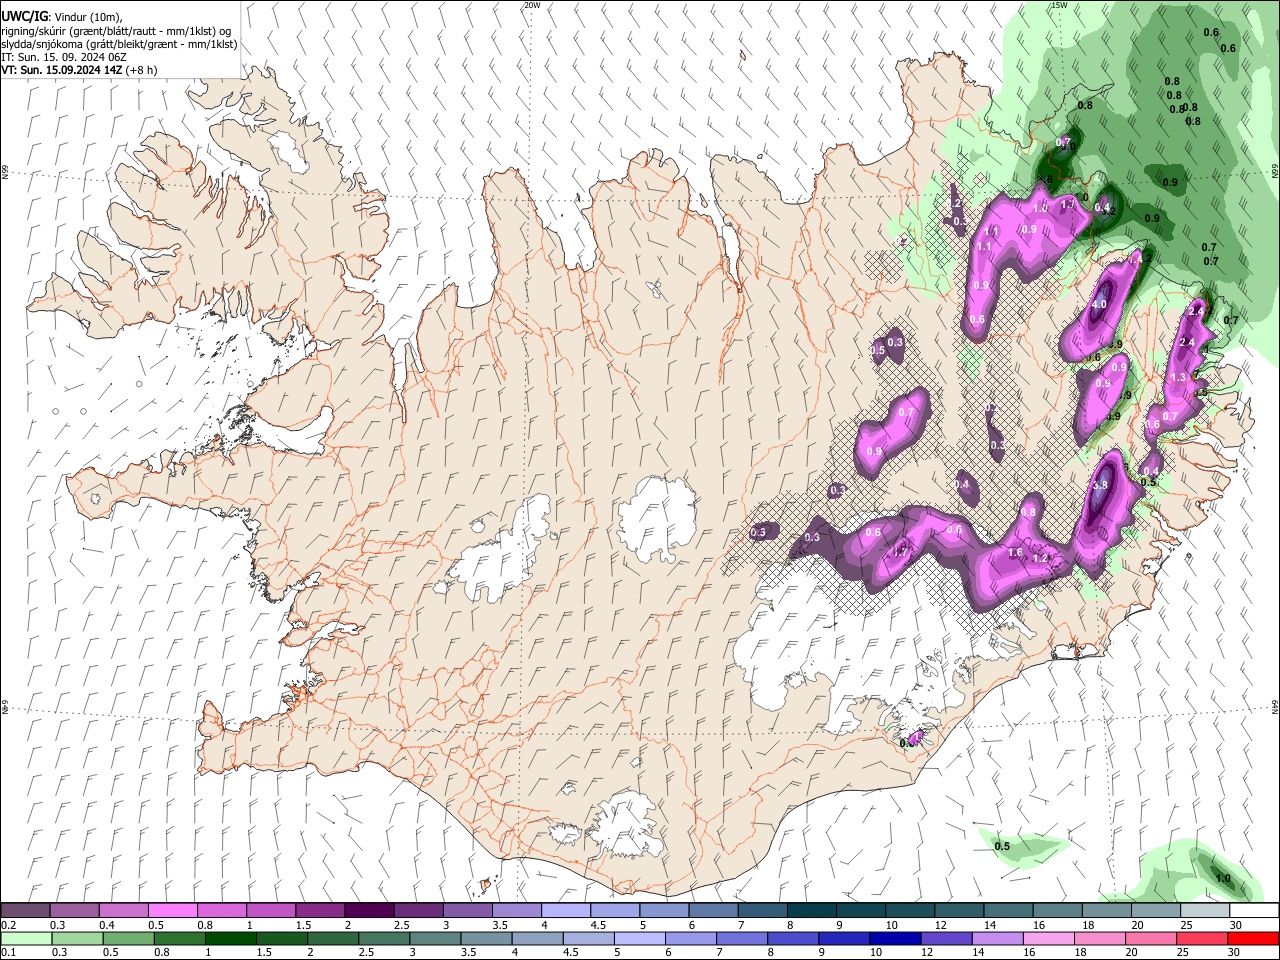Pick the top-row legend swatch starting at 18
Viewport: 1280px width, 960px height.
click(1106, 910)
